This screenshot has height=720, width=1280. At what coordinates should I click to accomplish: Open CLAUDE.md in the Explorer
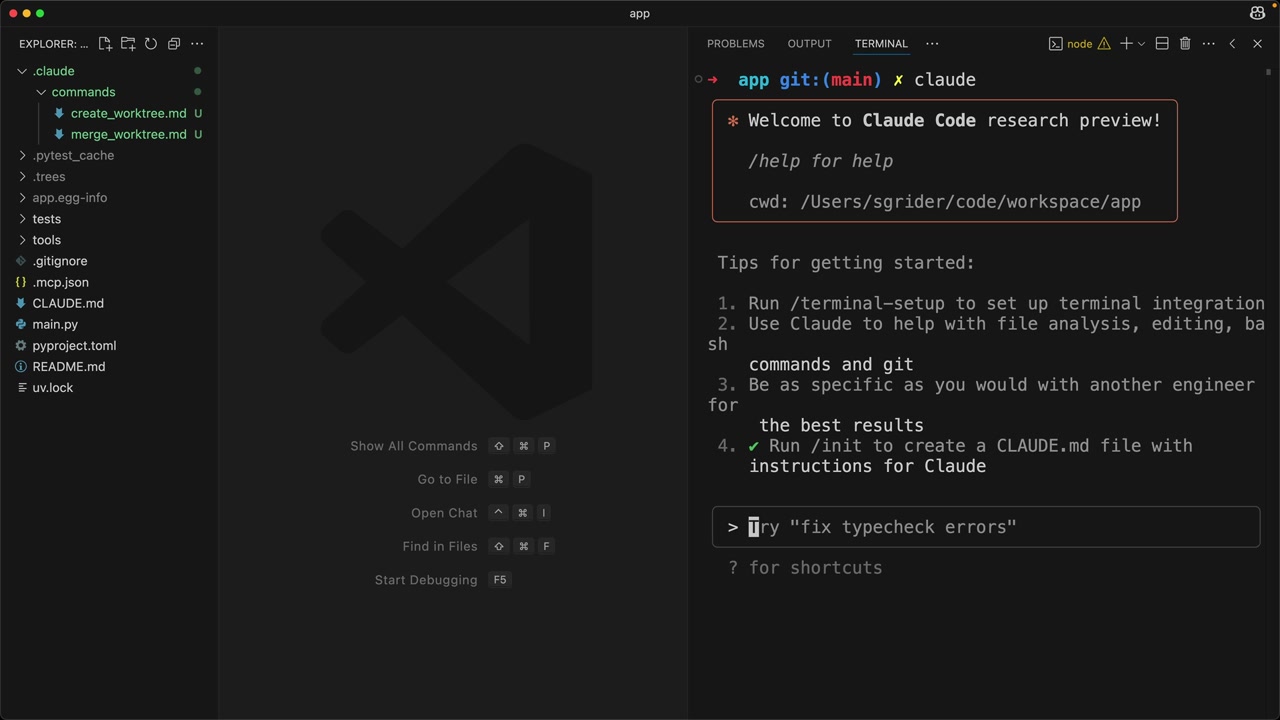click(x=68, y=303)
